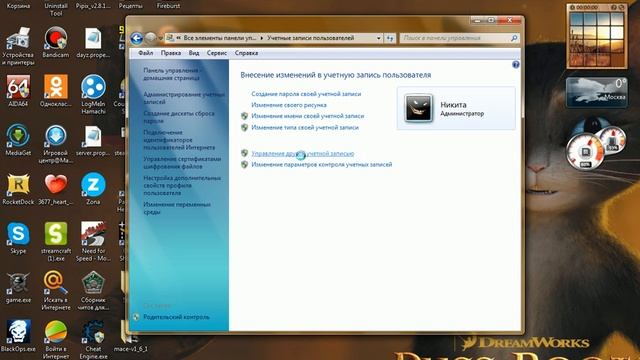The height and width of the screenshot is (360, 640).
Task: Launch MediaGet from the desktop
Action: (18, 140)
